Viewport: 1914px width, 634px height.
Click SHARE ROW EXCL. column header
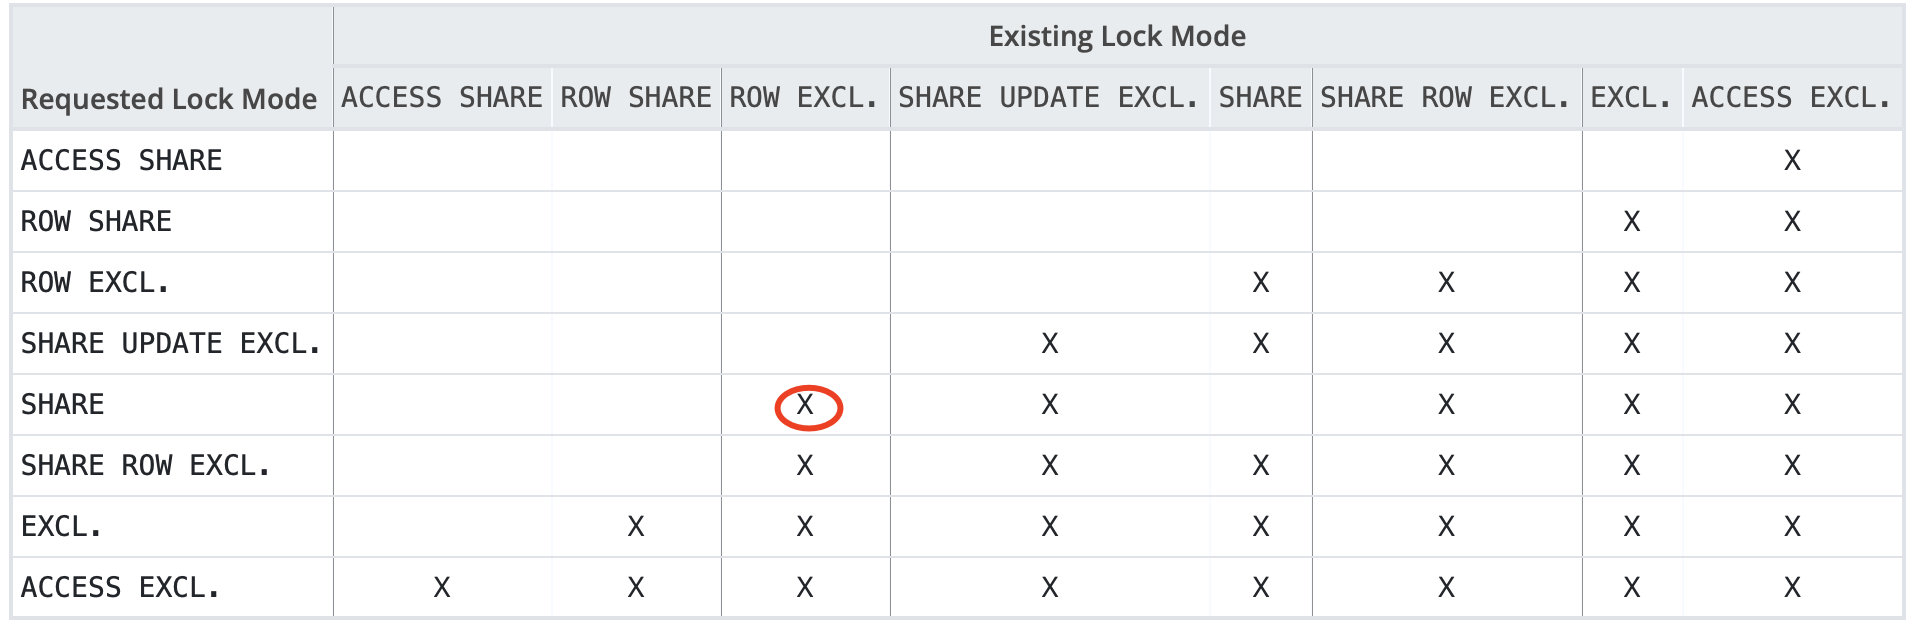click(1446, 98)
